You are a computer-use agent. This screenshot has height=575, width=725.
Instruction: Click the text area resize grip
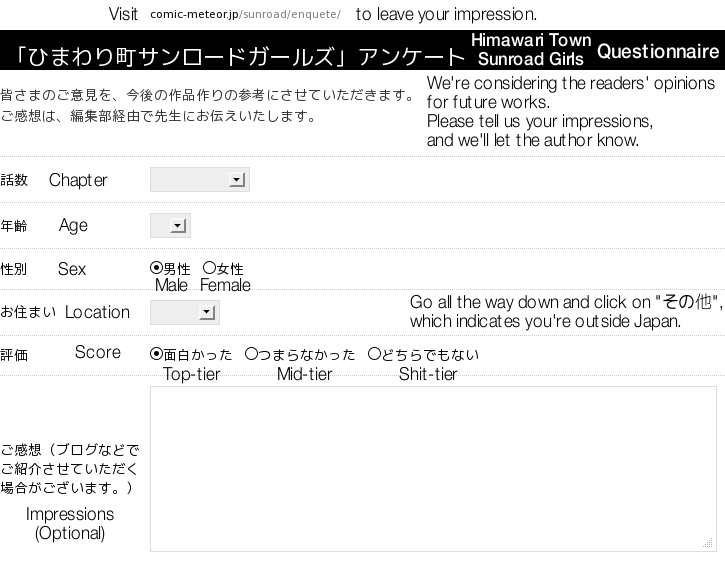(x=709, y=544)
